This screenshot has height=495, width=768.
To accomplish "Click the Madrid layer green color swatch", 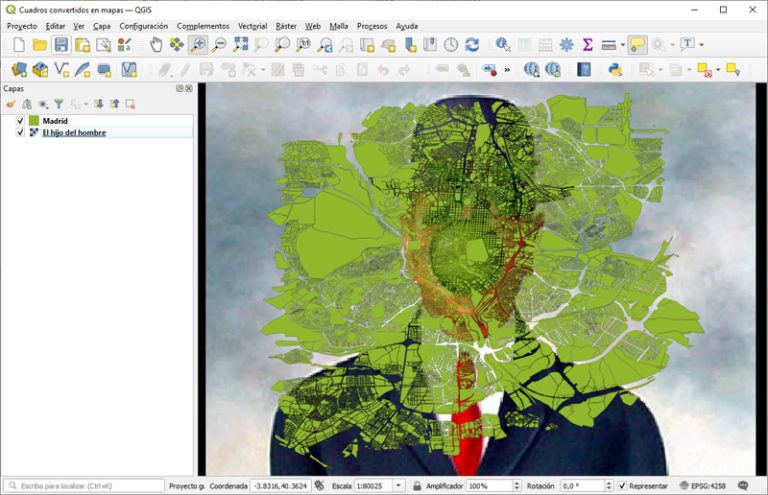I will point(34,121).
